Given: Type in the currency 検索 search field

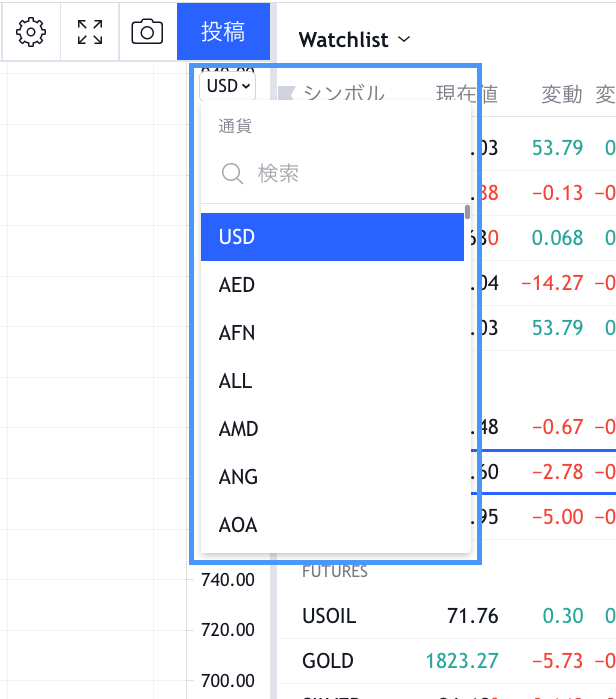Looking at the screenshot, I should 350,174.
